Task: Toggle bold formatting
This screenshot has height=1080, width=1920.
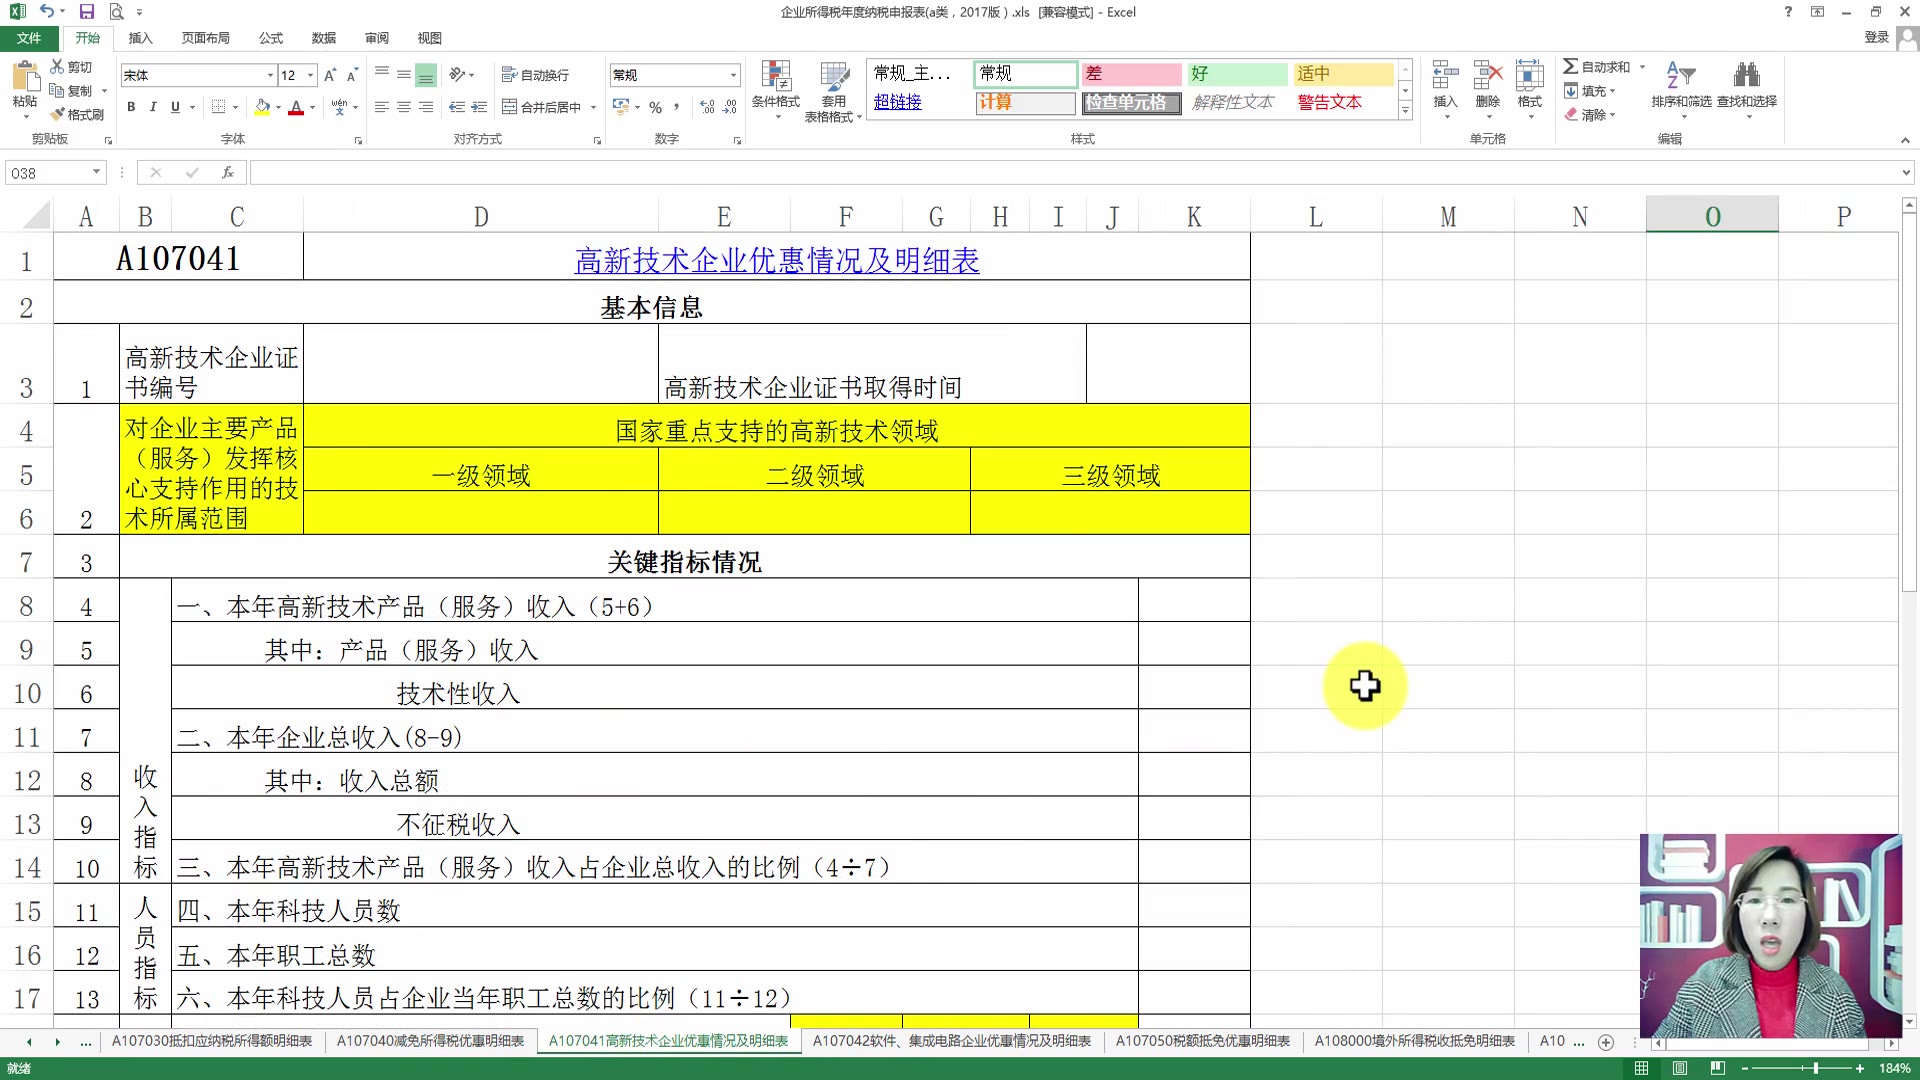Action: (x=131, y=107)
